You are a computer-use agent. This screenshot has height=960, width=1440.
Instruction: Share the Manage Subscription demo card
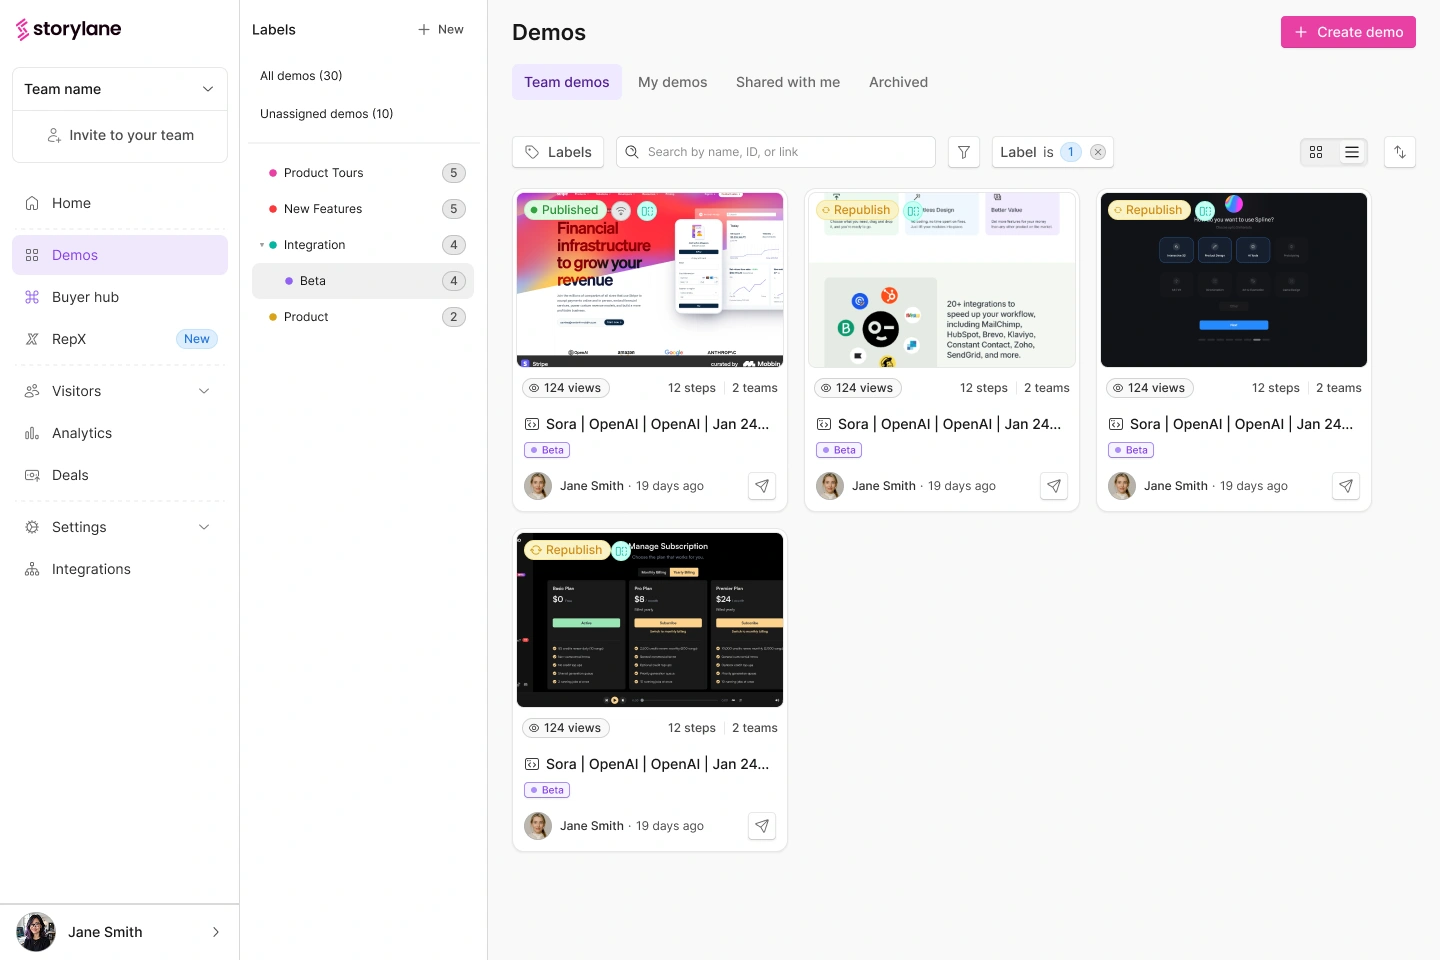pos(762,826)
